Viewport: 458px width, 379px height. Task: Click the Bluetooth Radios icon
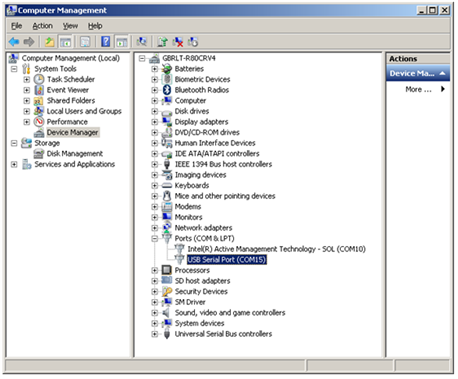(x=167, y=90)
